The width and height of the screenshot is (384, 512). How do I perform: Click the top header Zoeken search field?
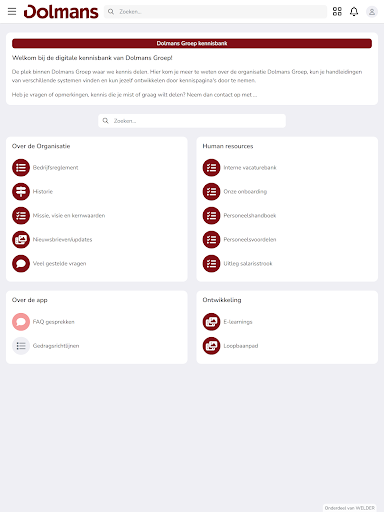215,12
